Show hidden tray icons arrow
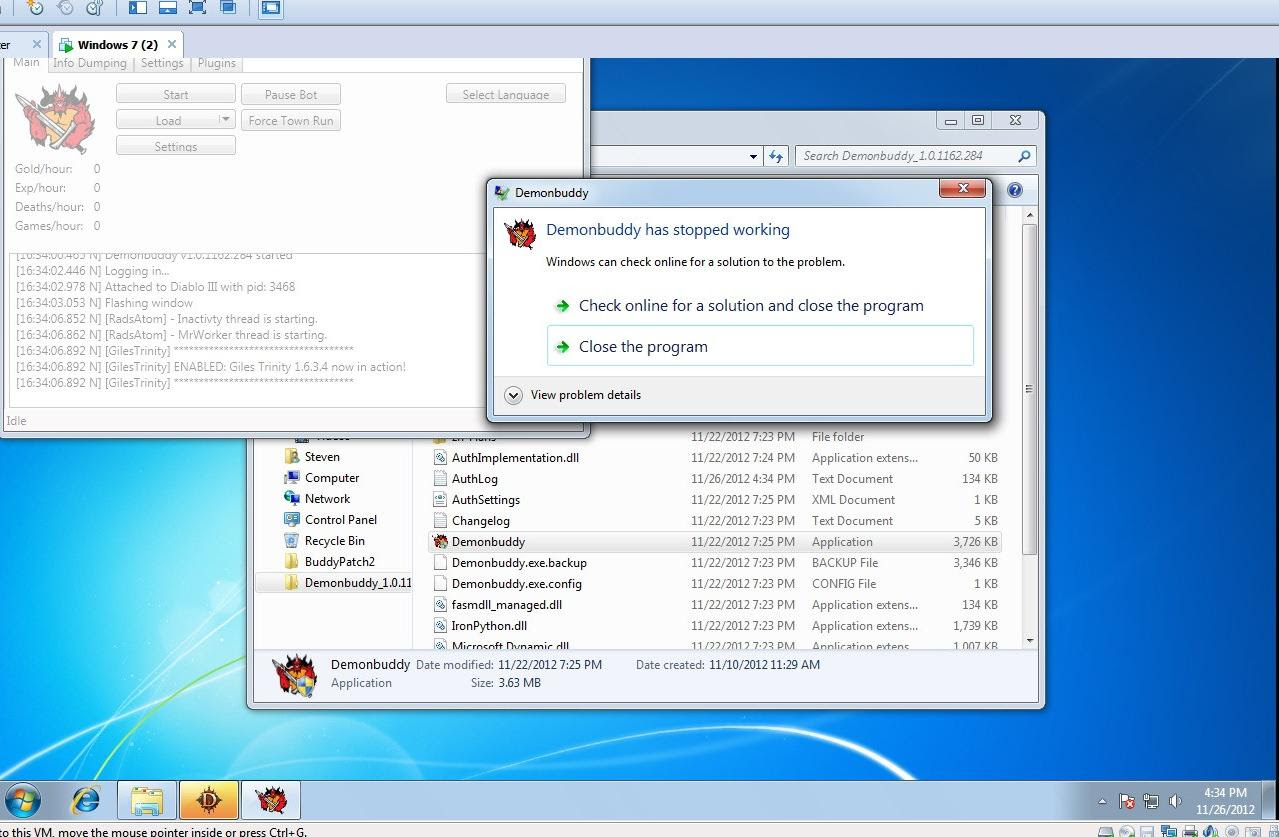This screenshot has width=1279, height=837. pos(1102,801)
